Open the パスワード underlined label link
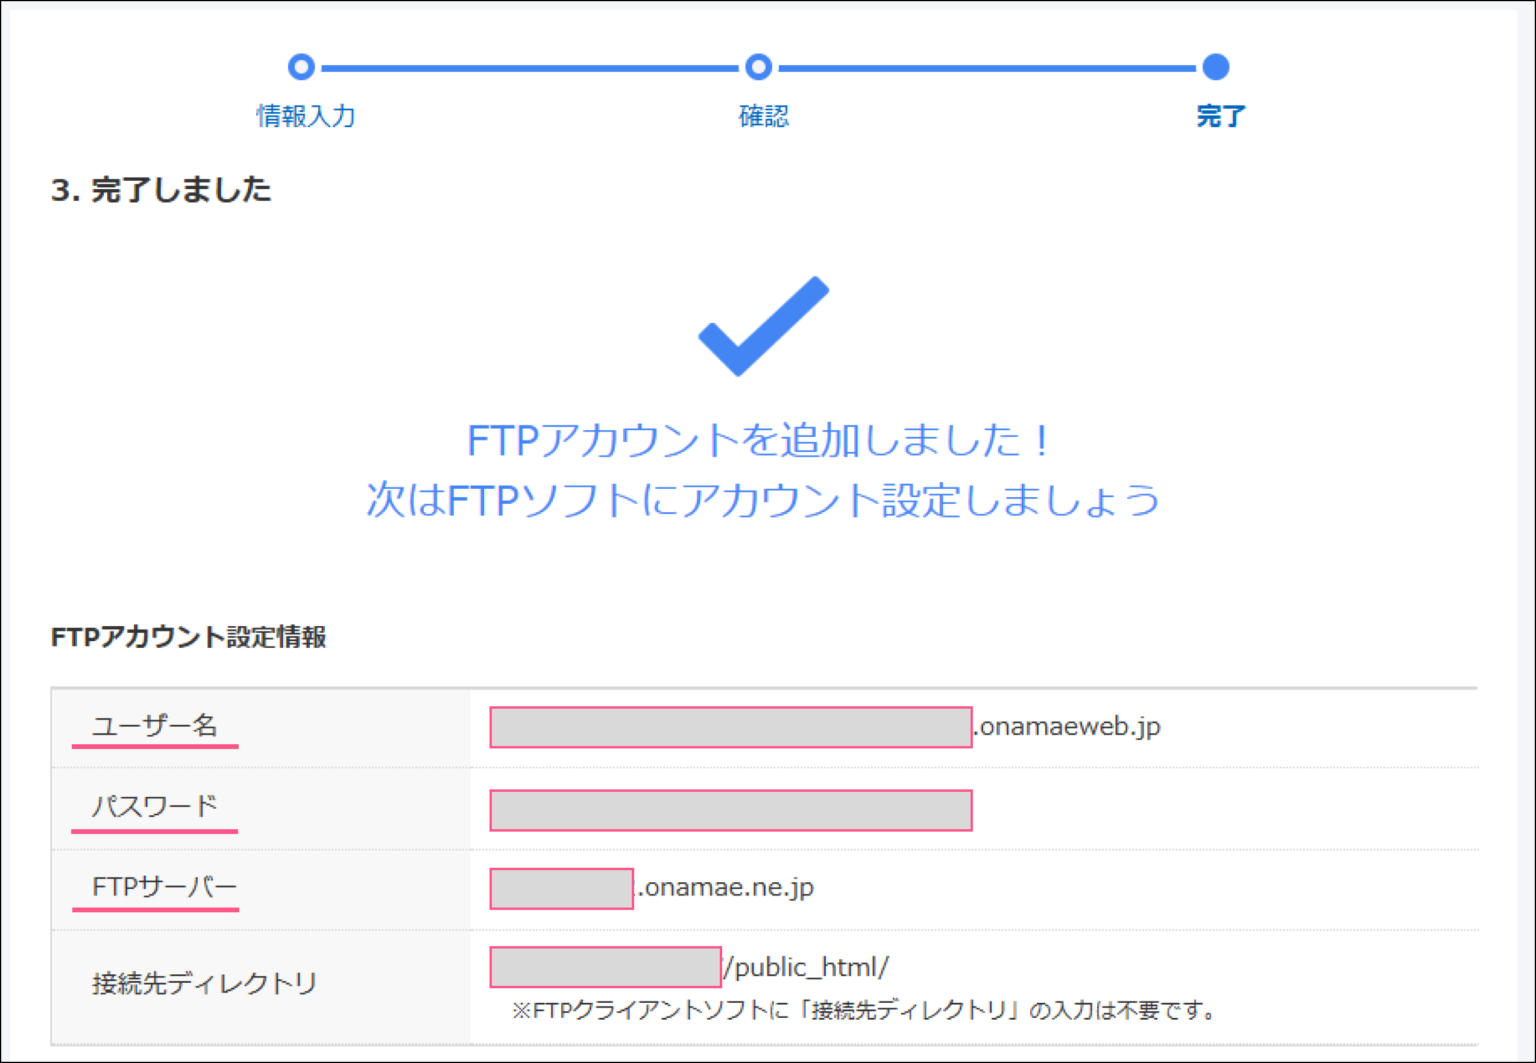This screenshot has width=1536, height=1063. [153, 805]
